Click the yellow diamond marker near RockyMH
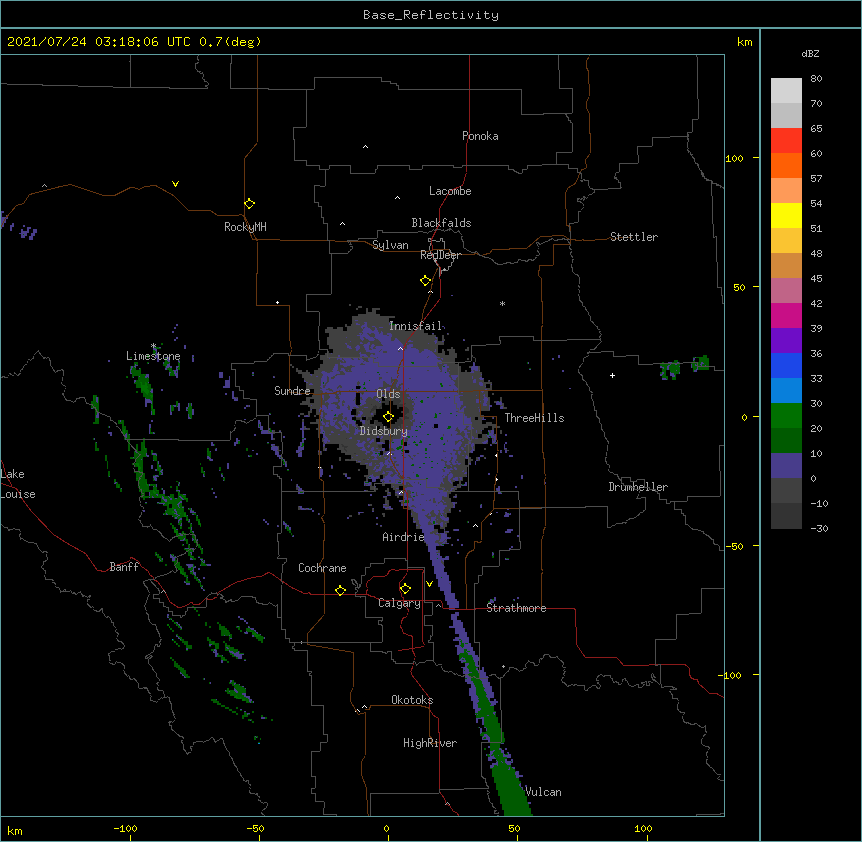Screen dimensions: 862x842 (x=249, y=204)
